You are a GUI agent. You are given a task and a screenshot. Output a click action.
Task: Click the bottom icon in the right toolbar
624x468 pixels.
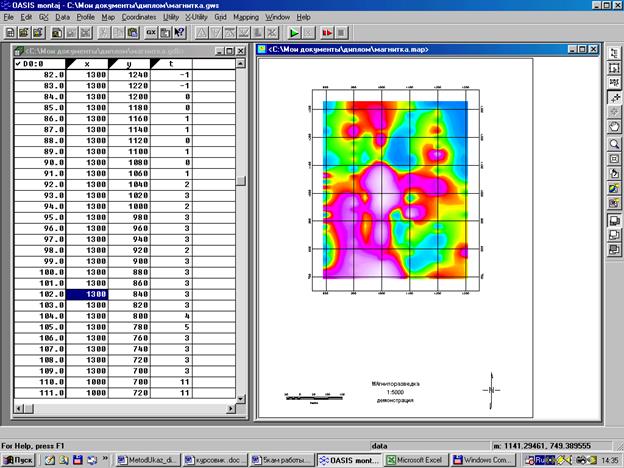point(616,250)
